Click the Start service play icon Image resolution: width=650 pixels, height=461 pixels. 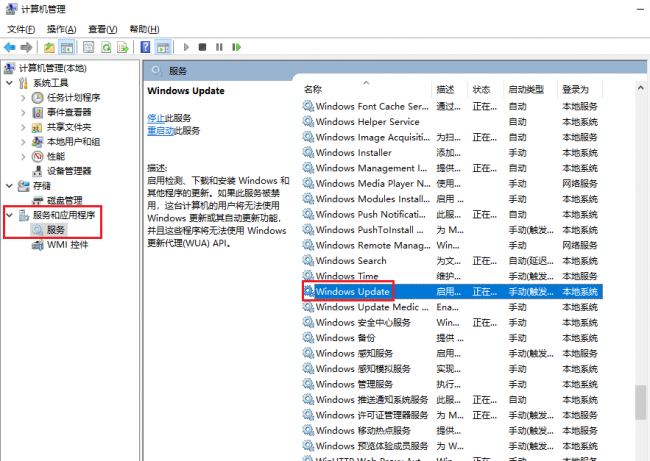pos(186,47)
